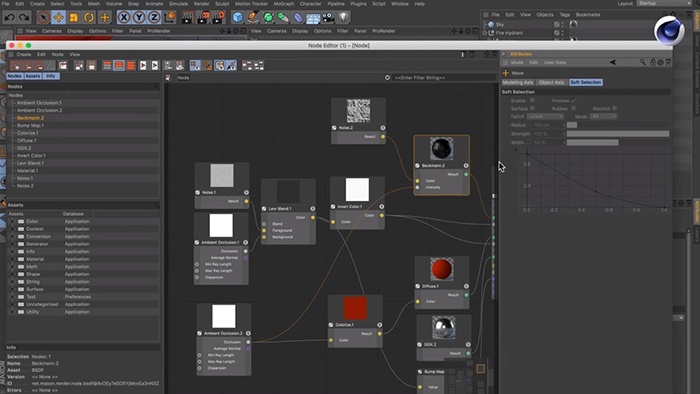The width and height of the screenshot is (700, 394).
Task: Toggle the Rubber checkbox
Action: point(574,108)
